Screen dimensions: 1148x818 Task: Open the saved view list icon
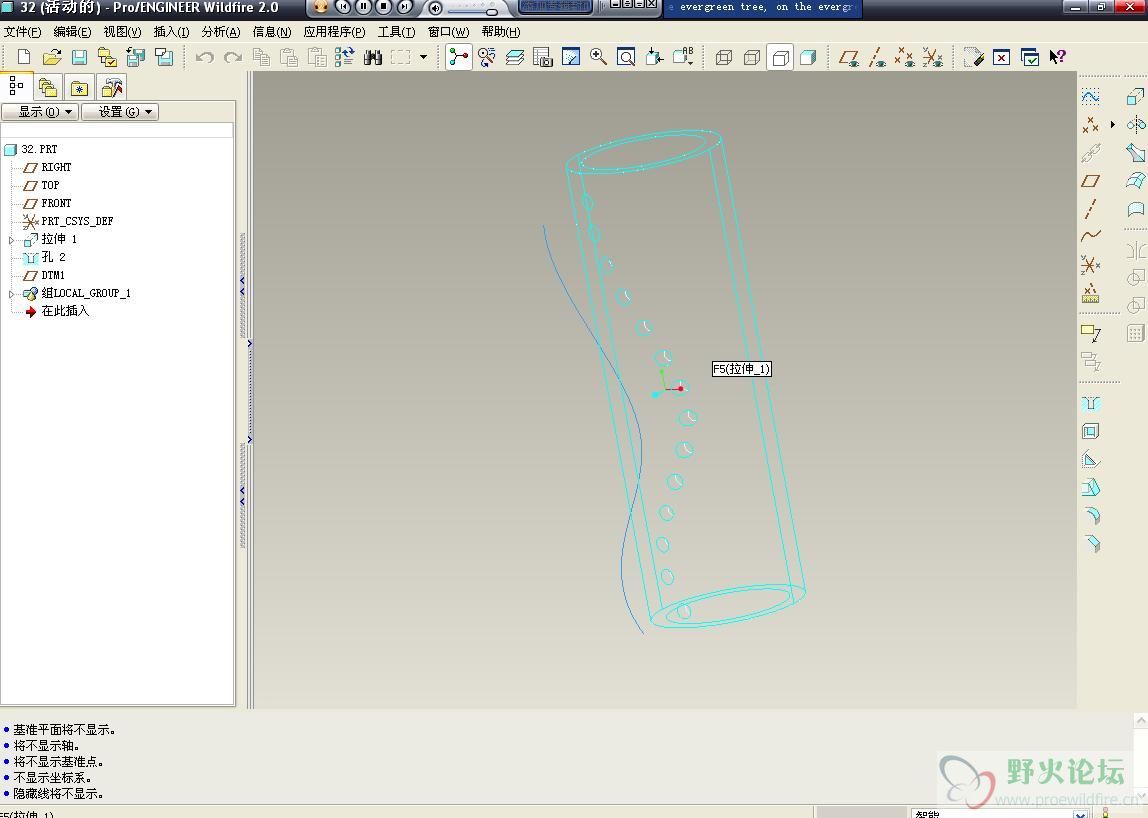[682, 57]
